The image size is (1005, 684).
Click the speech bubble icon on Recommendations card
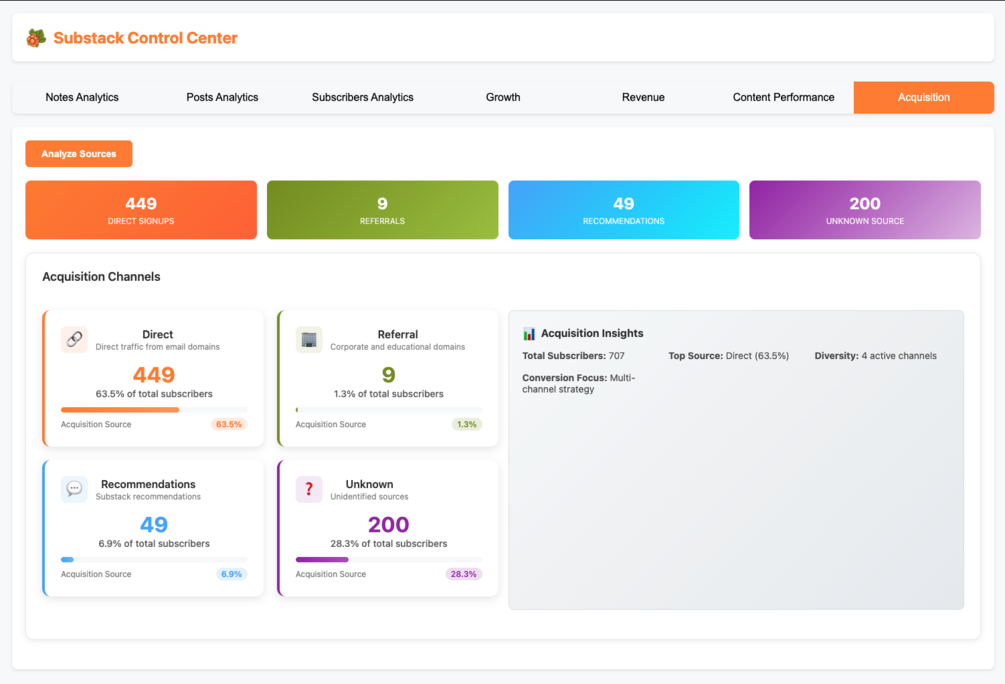74,489
